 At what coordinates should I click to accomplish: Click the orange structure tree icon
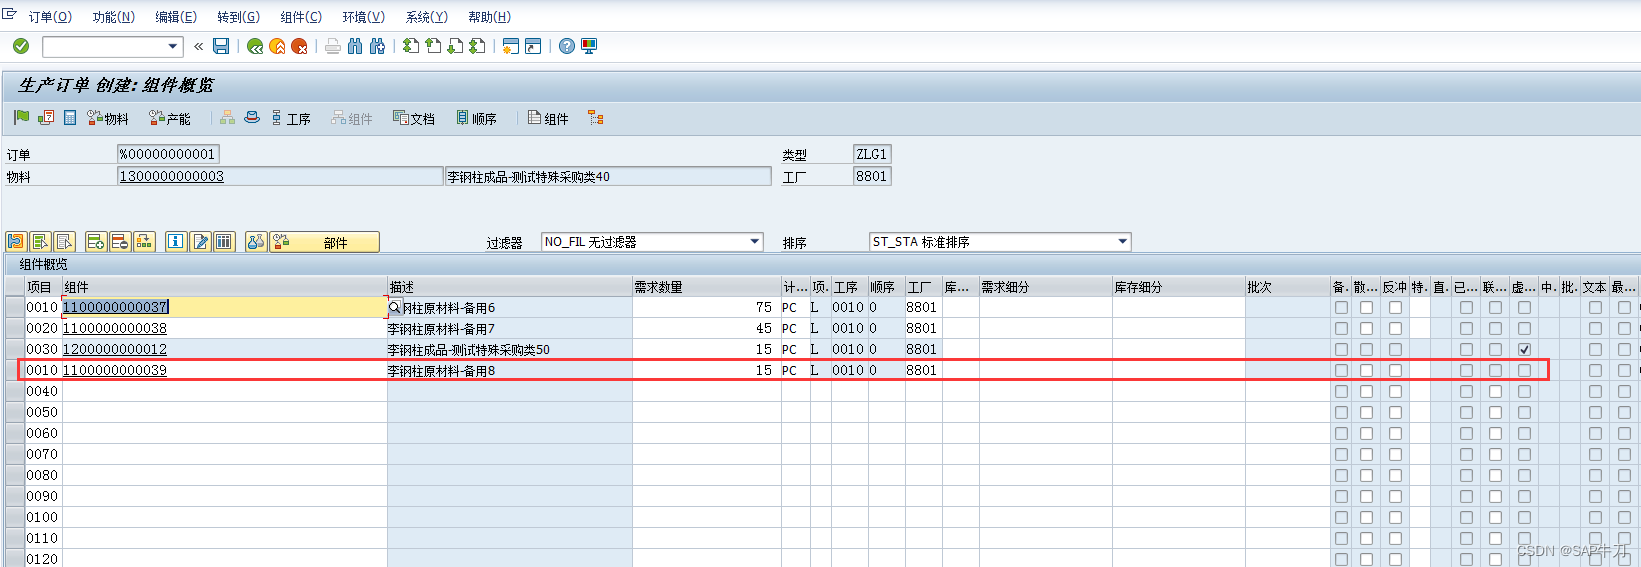coord(596,118)
